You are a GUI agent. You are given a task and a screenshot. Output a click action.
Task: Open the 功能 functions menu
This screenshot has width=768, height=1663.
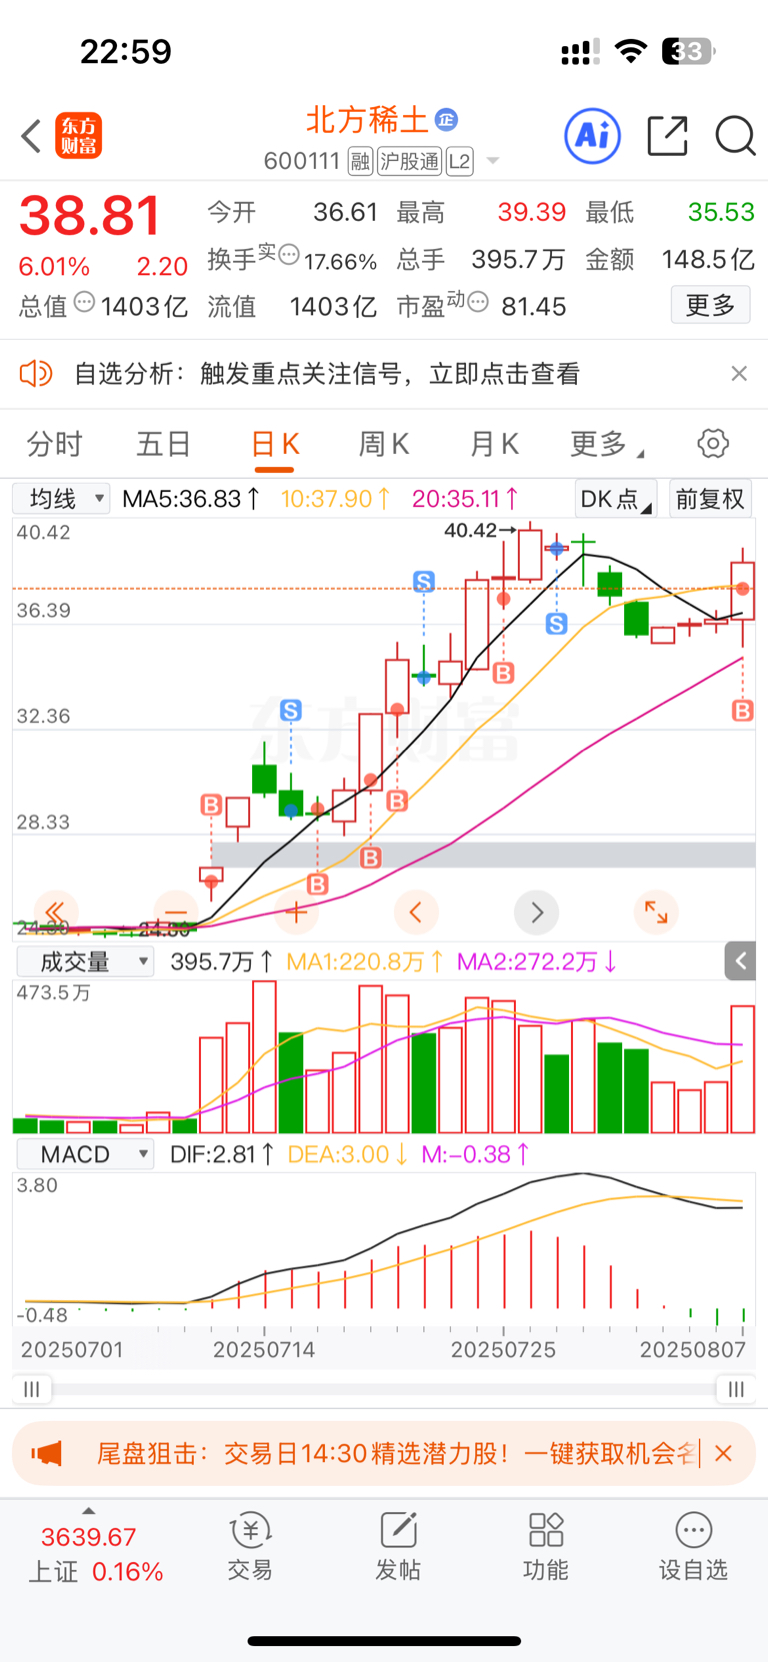pyautogui.click(x=546, y=1546)
